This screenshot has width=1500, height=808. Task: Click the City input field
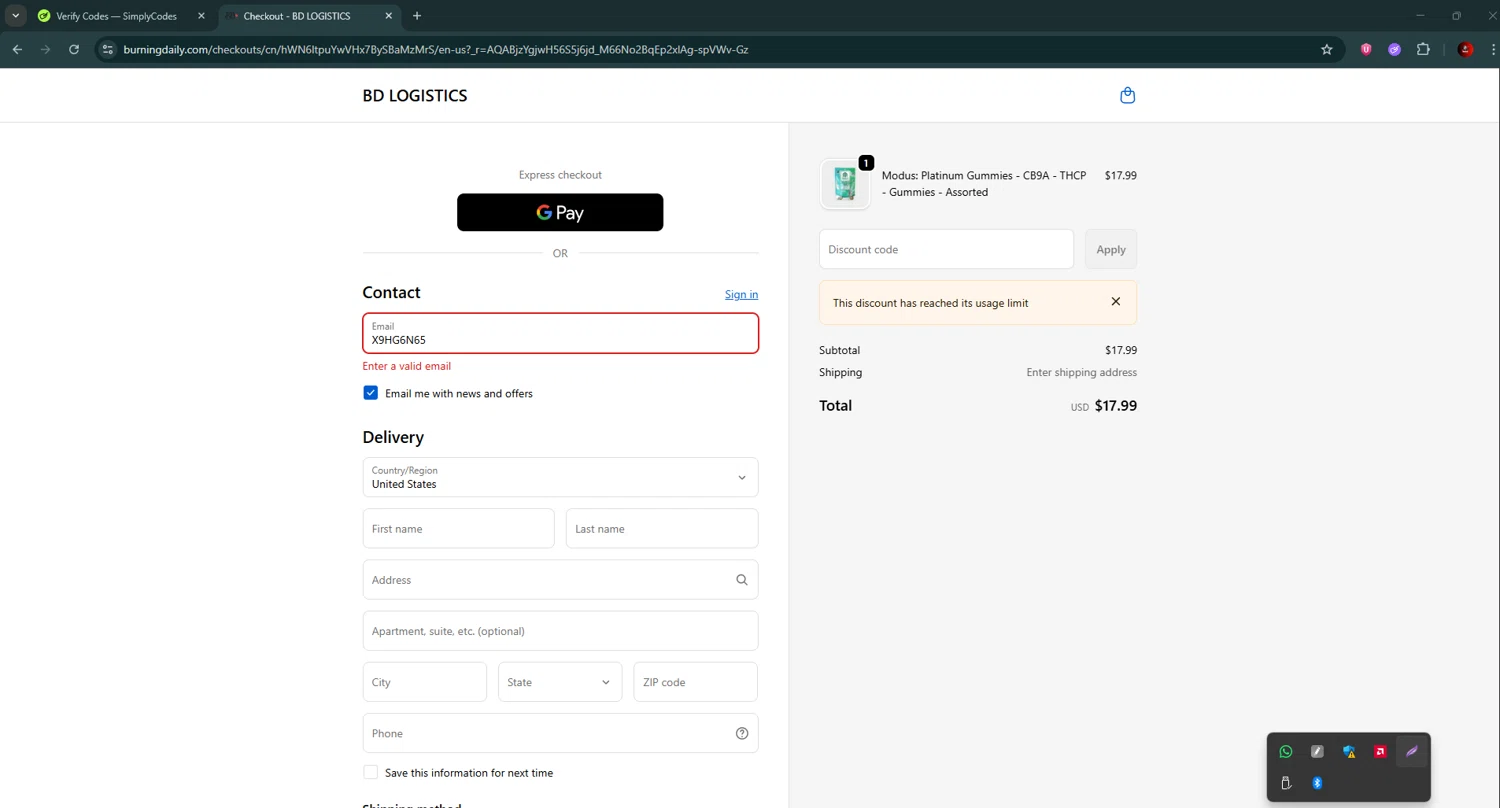(424, 682)
